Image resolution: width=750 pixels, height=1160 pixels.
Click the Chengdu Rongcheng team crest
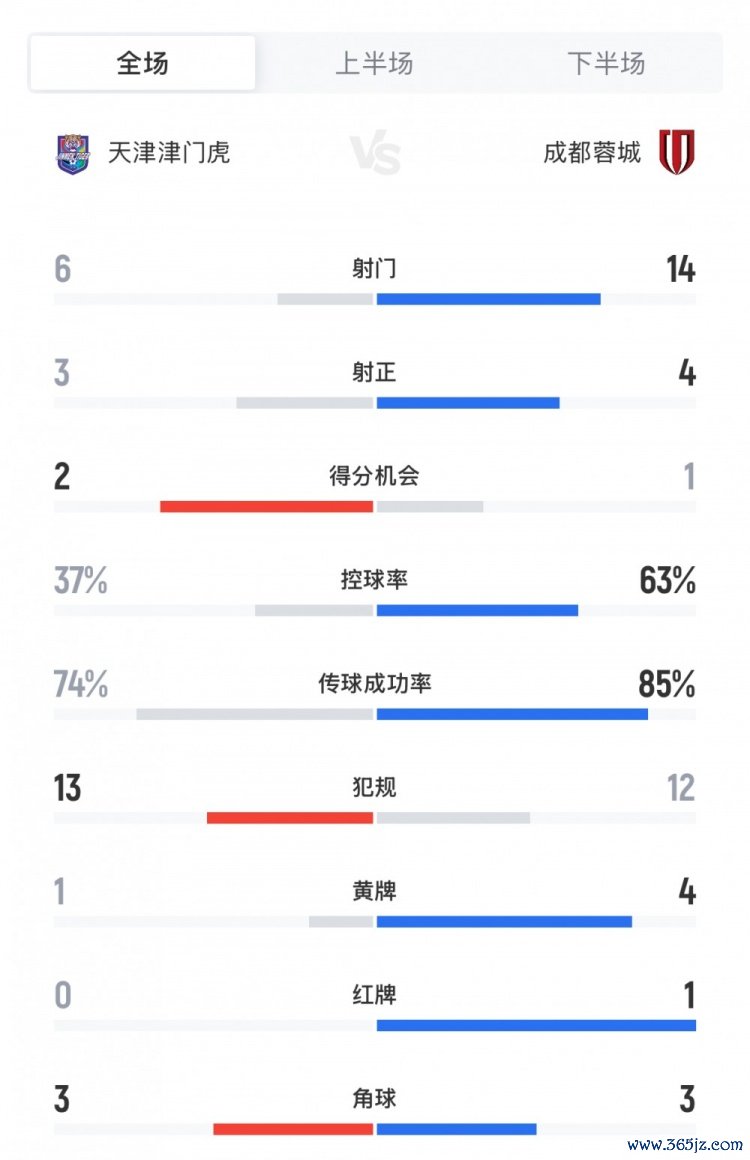point(677,152)
